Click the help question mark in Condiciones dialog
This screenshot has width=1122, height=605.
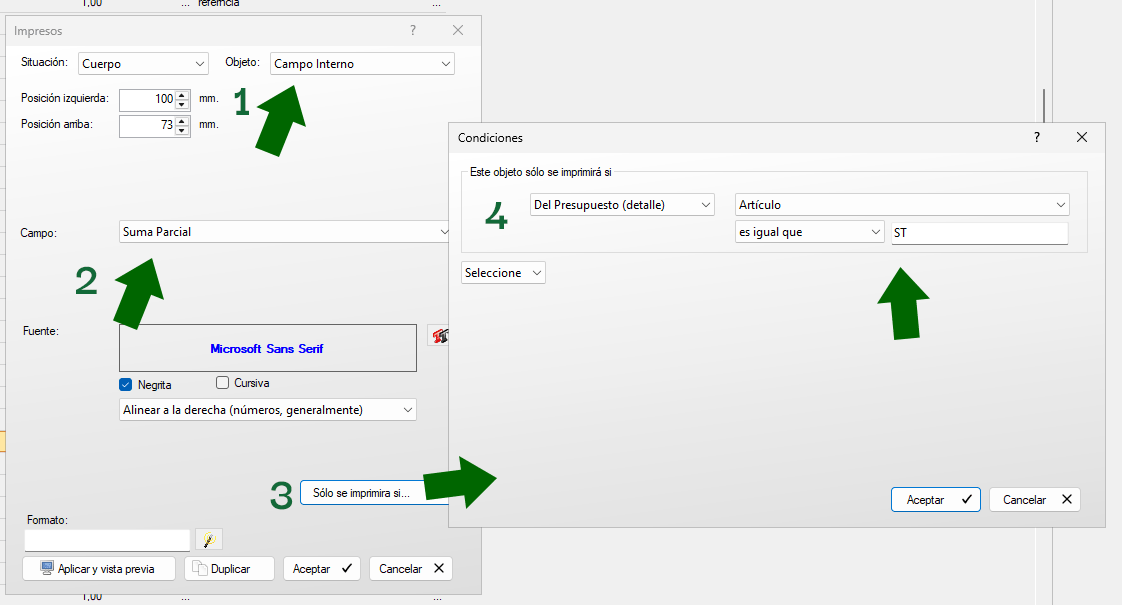coord(1036,137)
